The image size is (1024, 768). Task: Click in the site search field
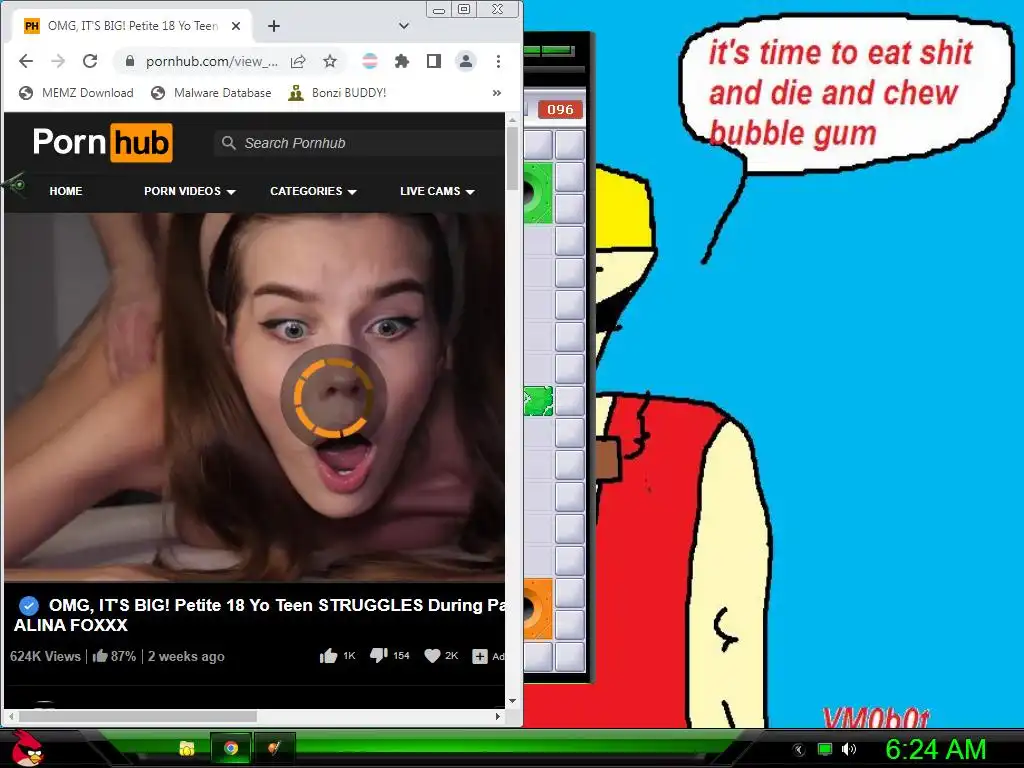tap(360, 143)
